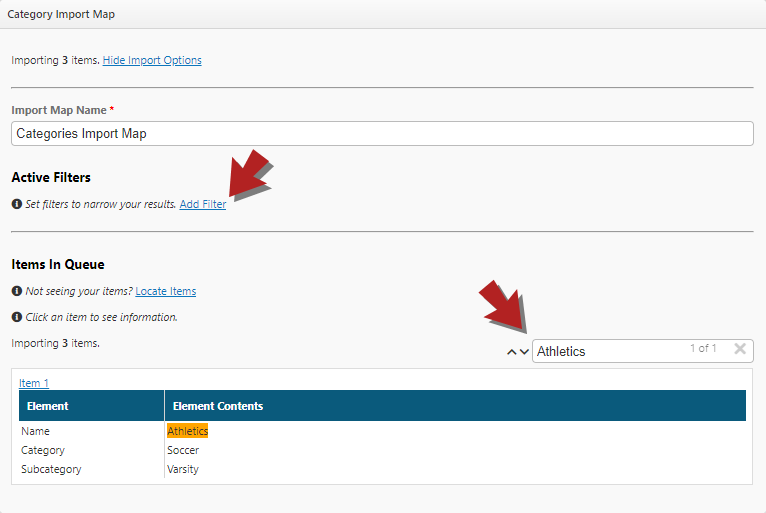766x513 pixels.
Task: Click Hide Import Options link
Action: (152, 60)
